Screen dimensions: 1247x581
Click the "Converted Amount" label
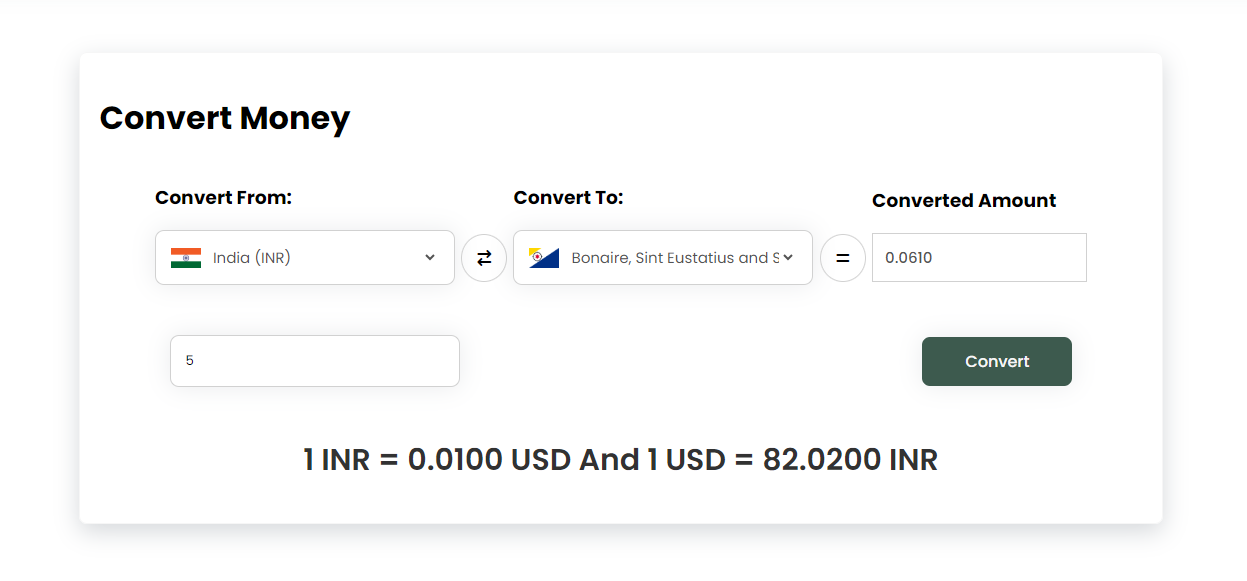pyautogui.click(x=964, y=201)
